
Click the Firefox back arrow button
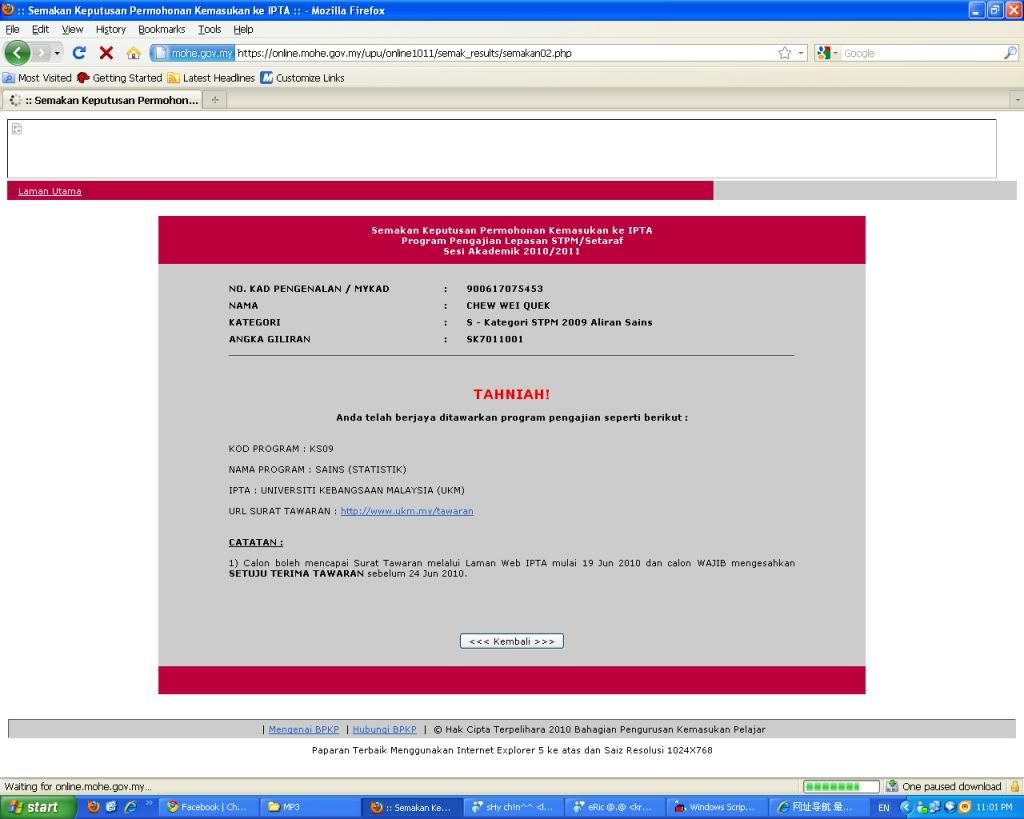point(17,53)
